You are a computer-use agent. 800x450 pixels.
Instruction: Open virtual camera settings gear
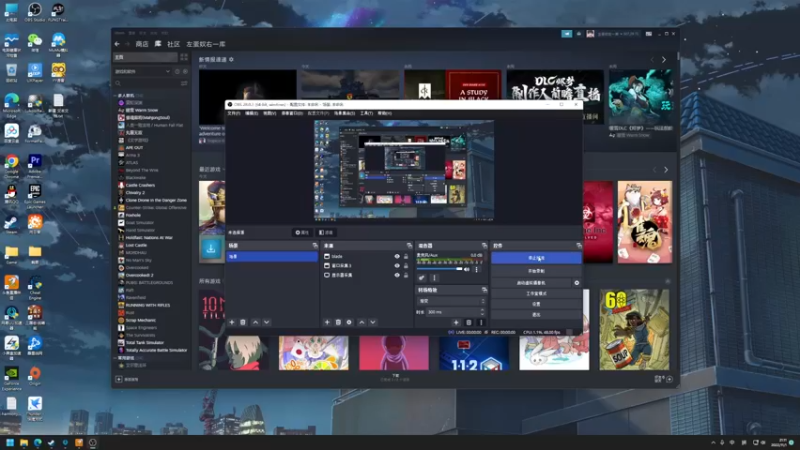click(x=577, y=283)
